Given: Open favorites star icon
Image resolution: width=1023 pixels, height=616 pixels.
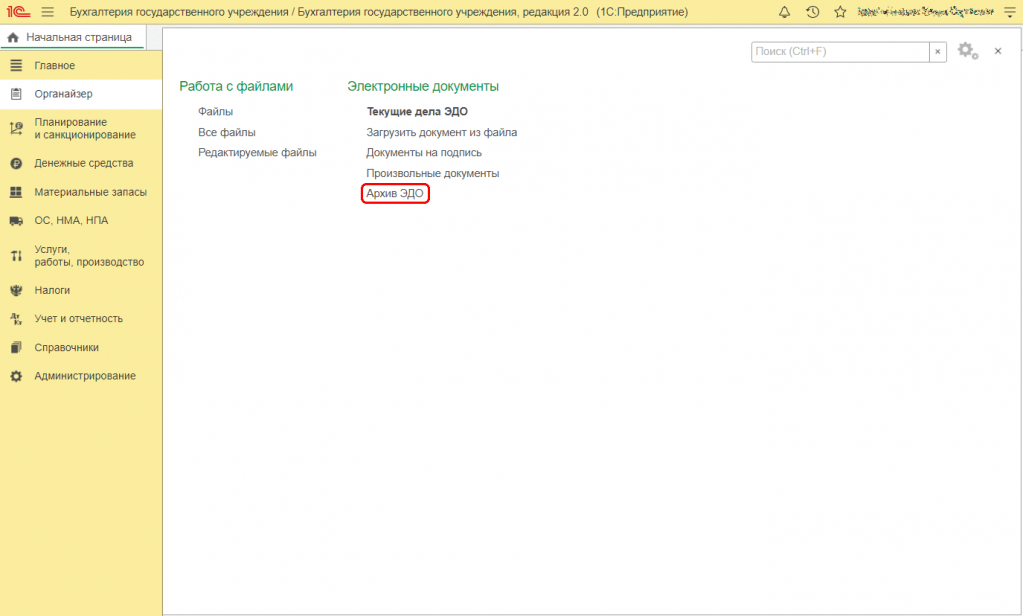Looking at the screenshot, I should (840, 11).
